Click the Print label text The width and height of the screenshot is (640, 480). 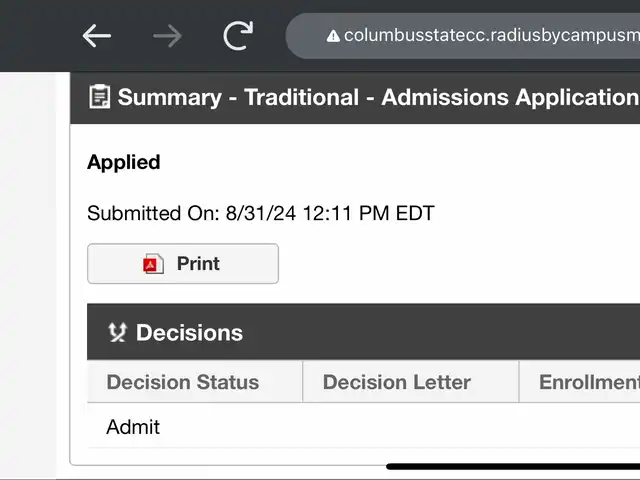pos(198,264)
